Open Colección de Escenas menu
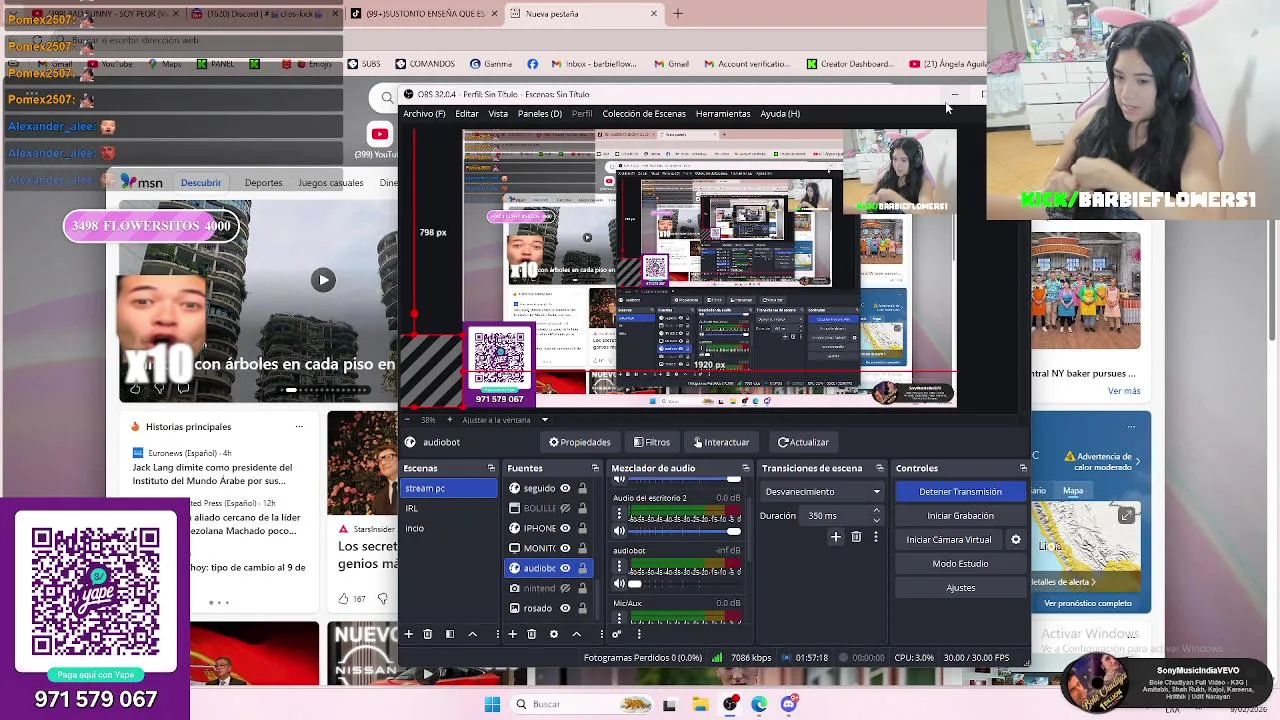1280x720 pixels. (644, 114)
